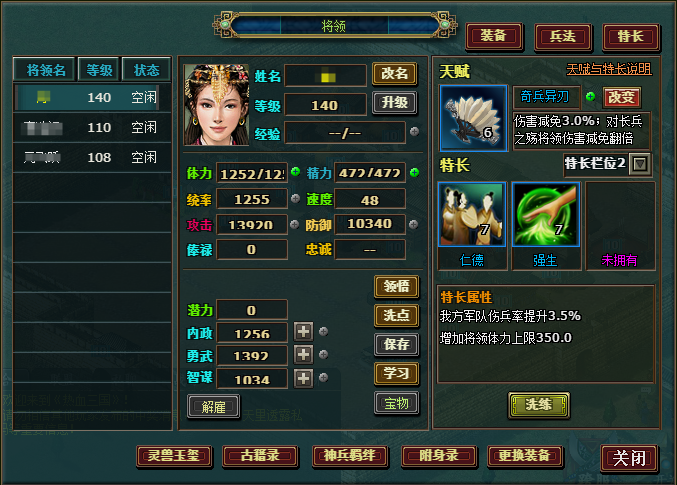Select the 仁德 specialty icon
The image size is (677, 485).
pyautogui.click(x=471, y=214)
